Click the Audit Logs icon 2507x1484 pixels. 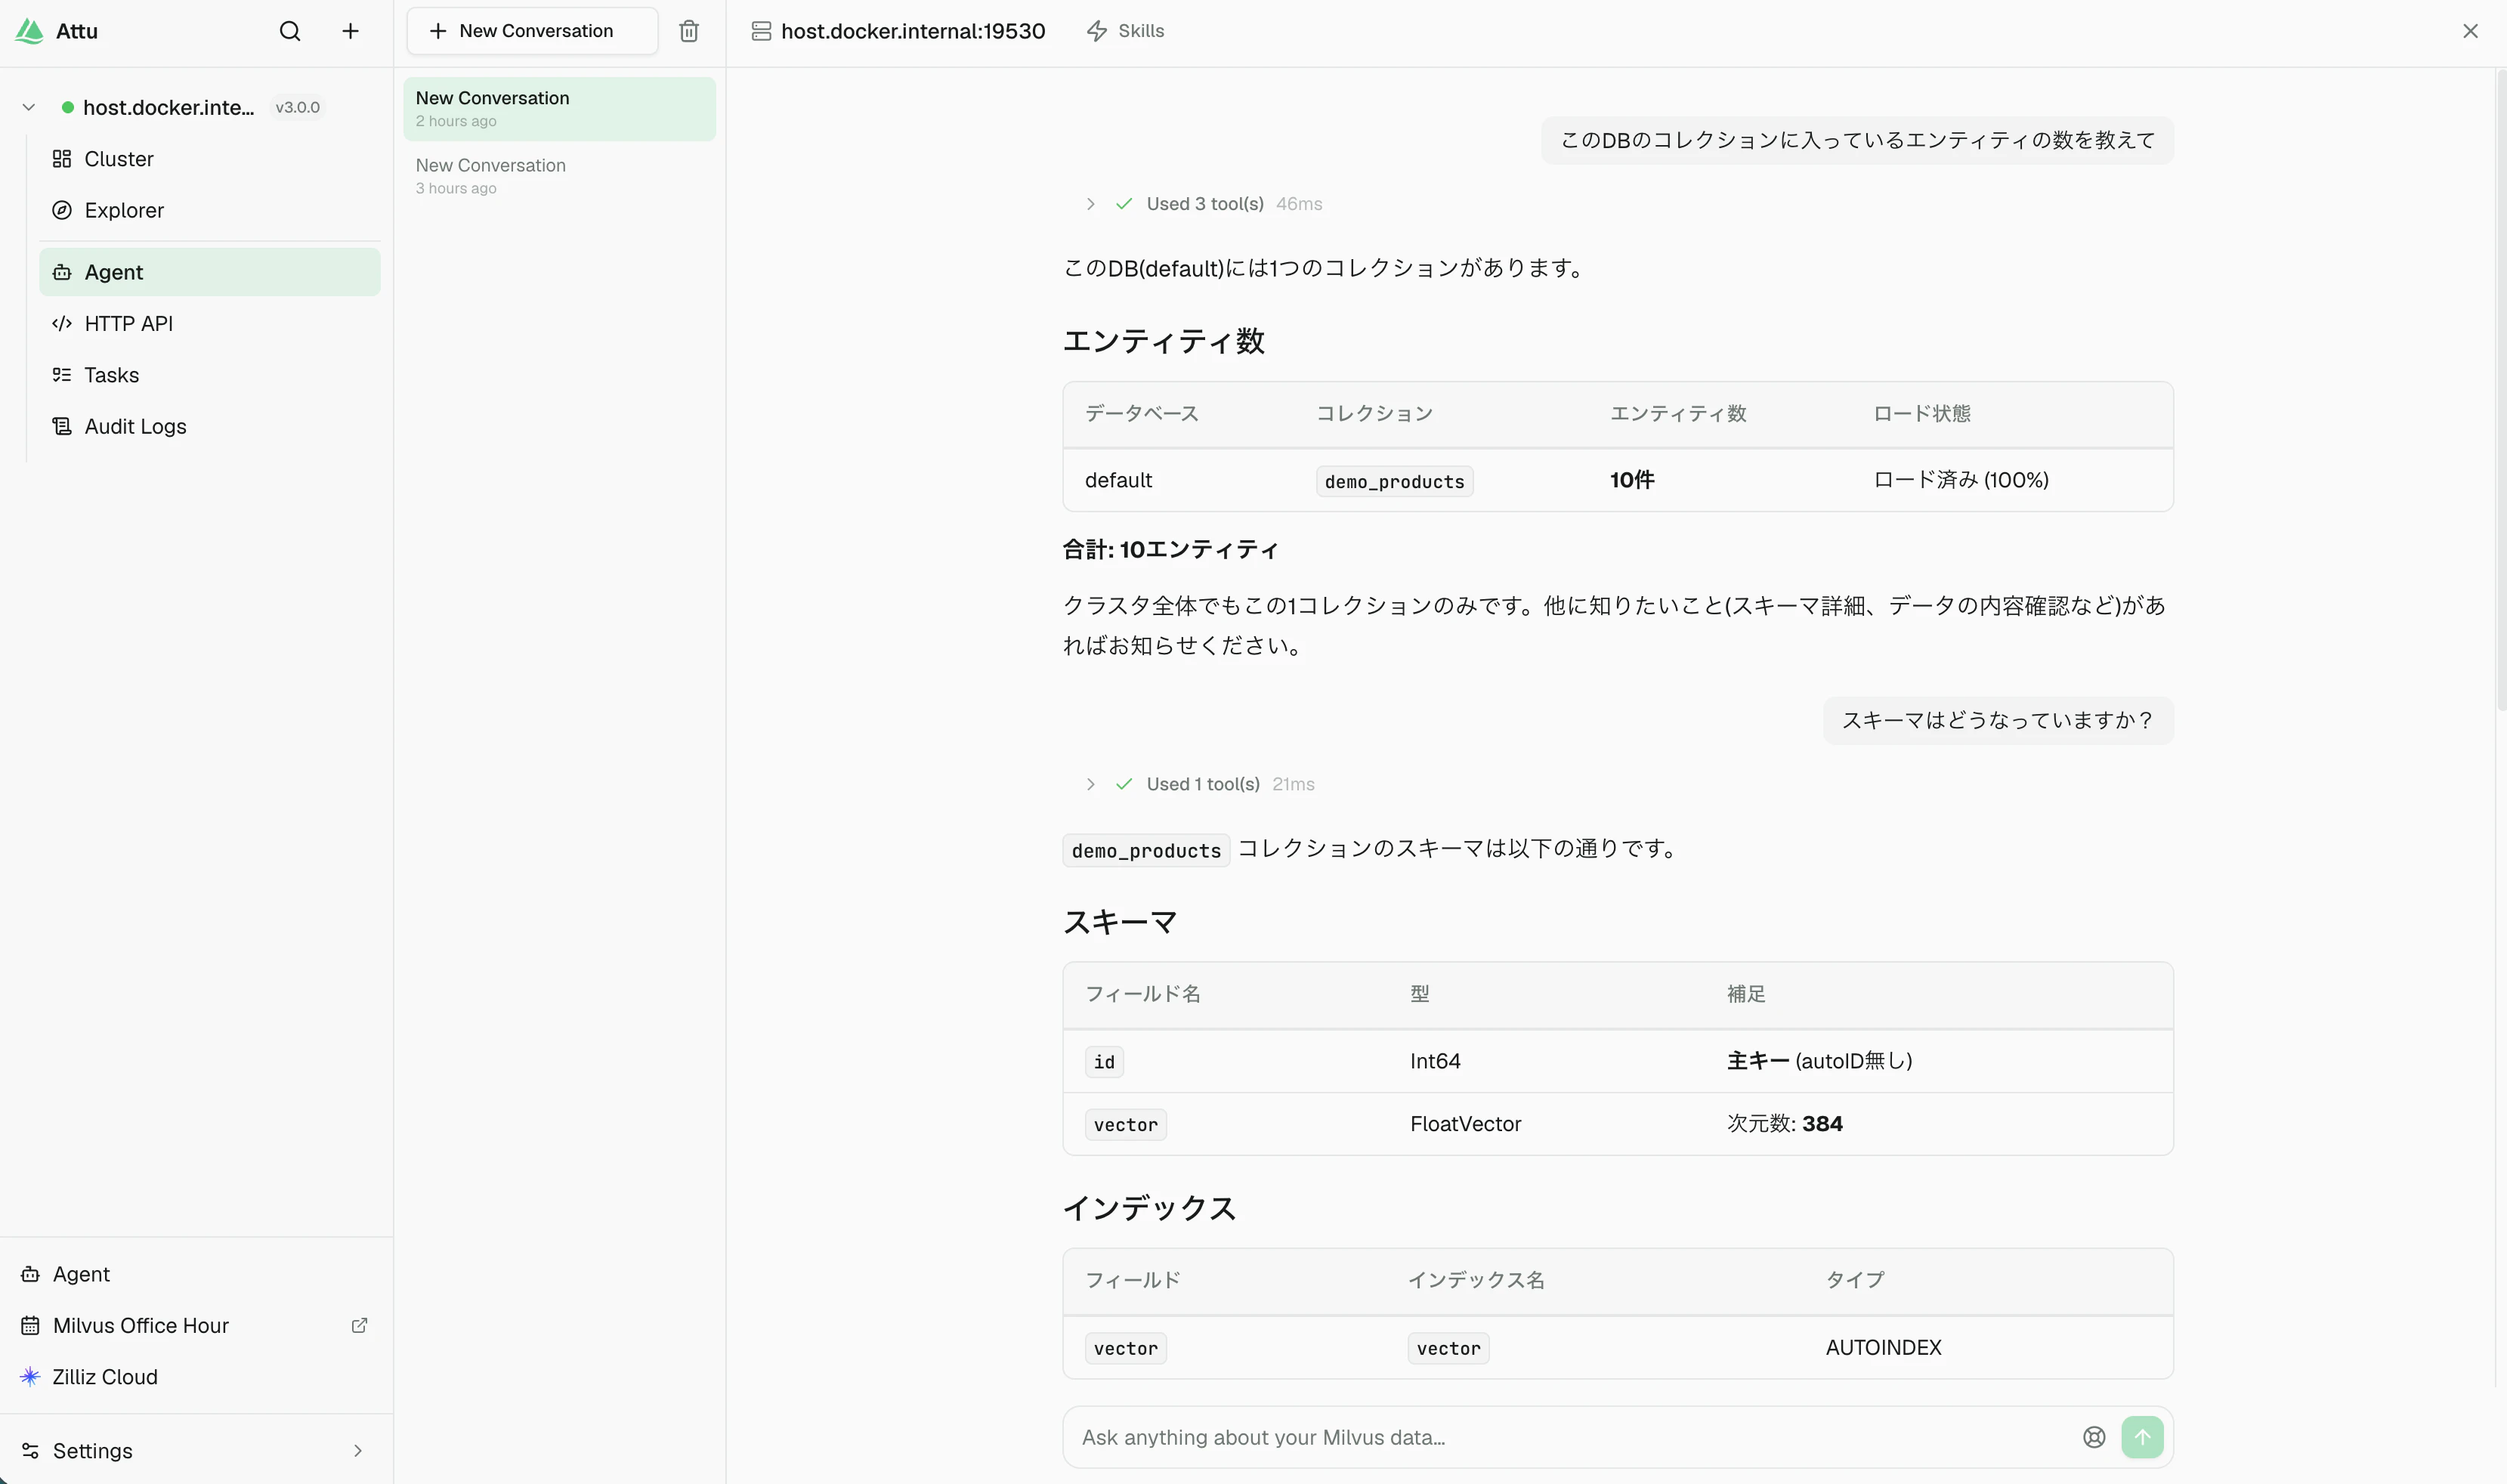(62, 426)
